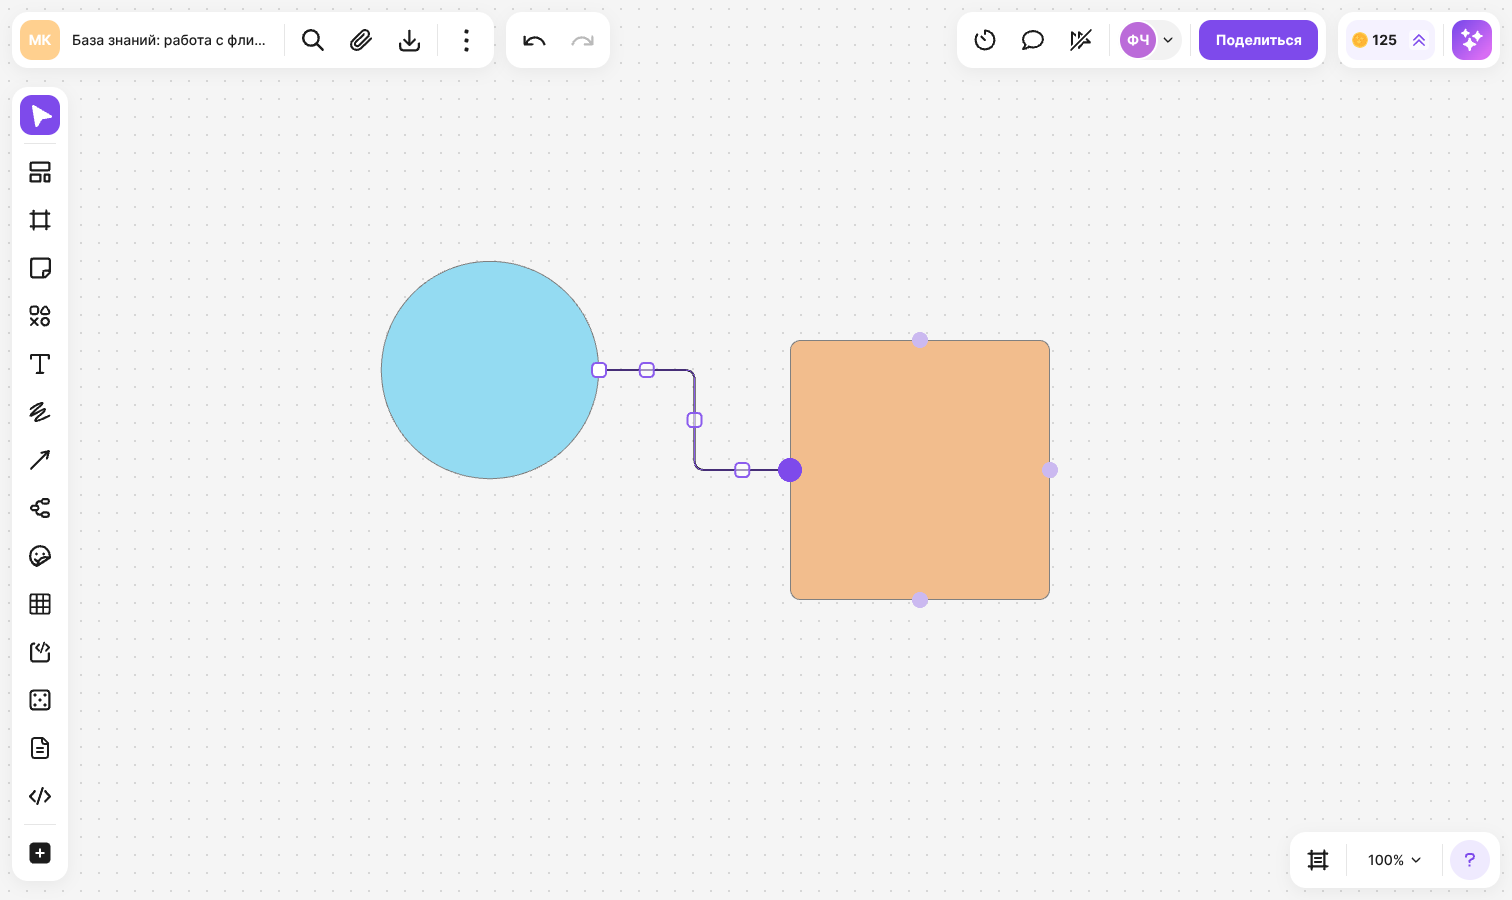This screenshot has width=1512, height=900.
Task: Open the dice tool in sidebar
Action: [x=40, y=700]
